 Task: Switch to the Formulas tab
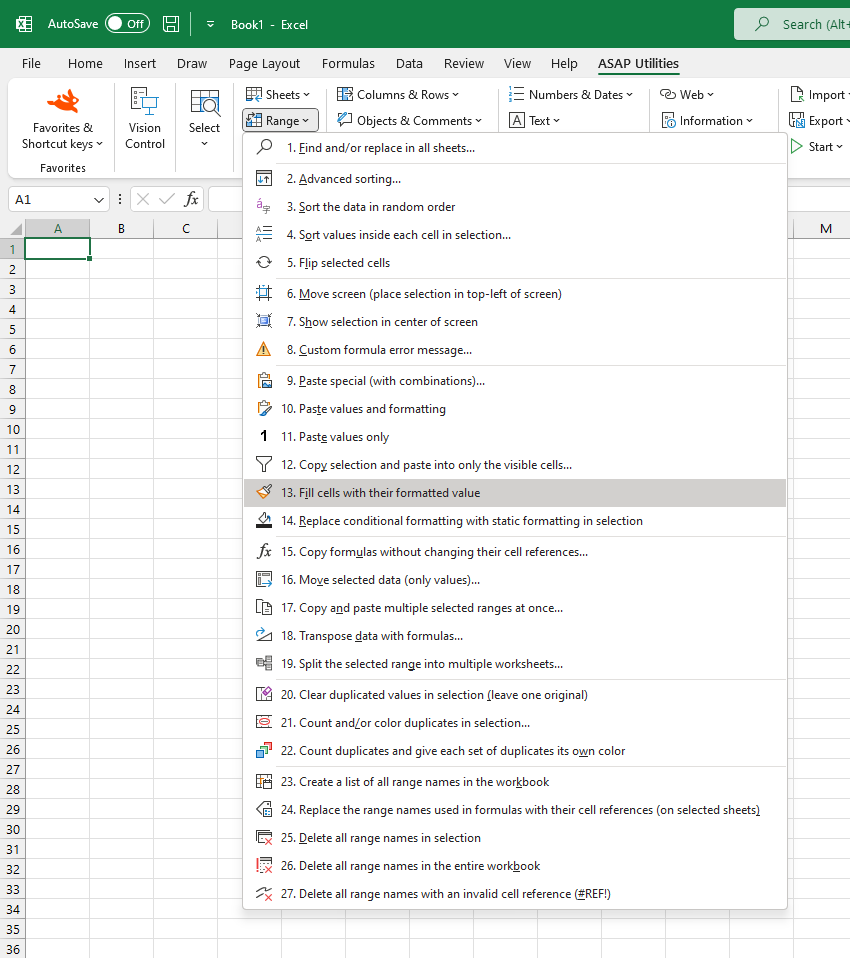348,64
